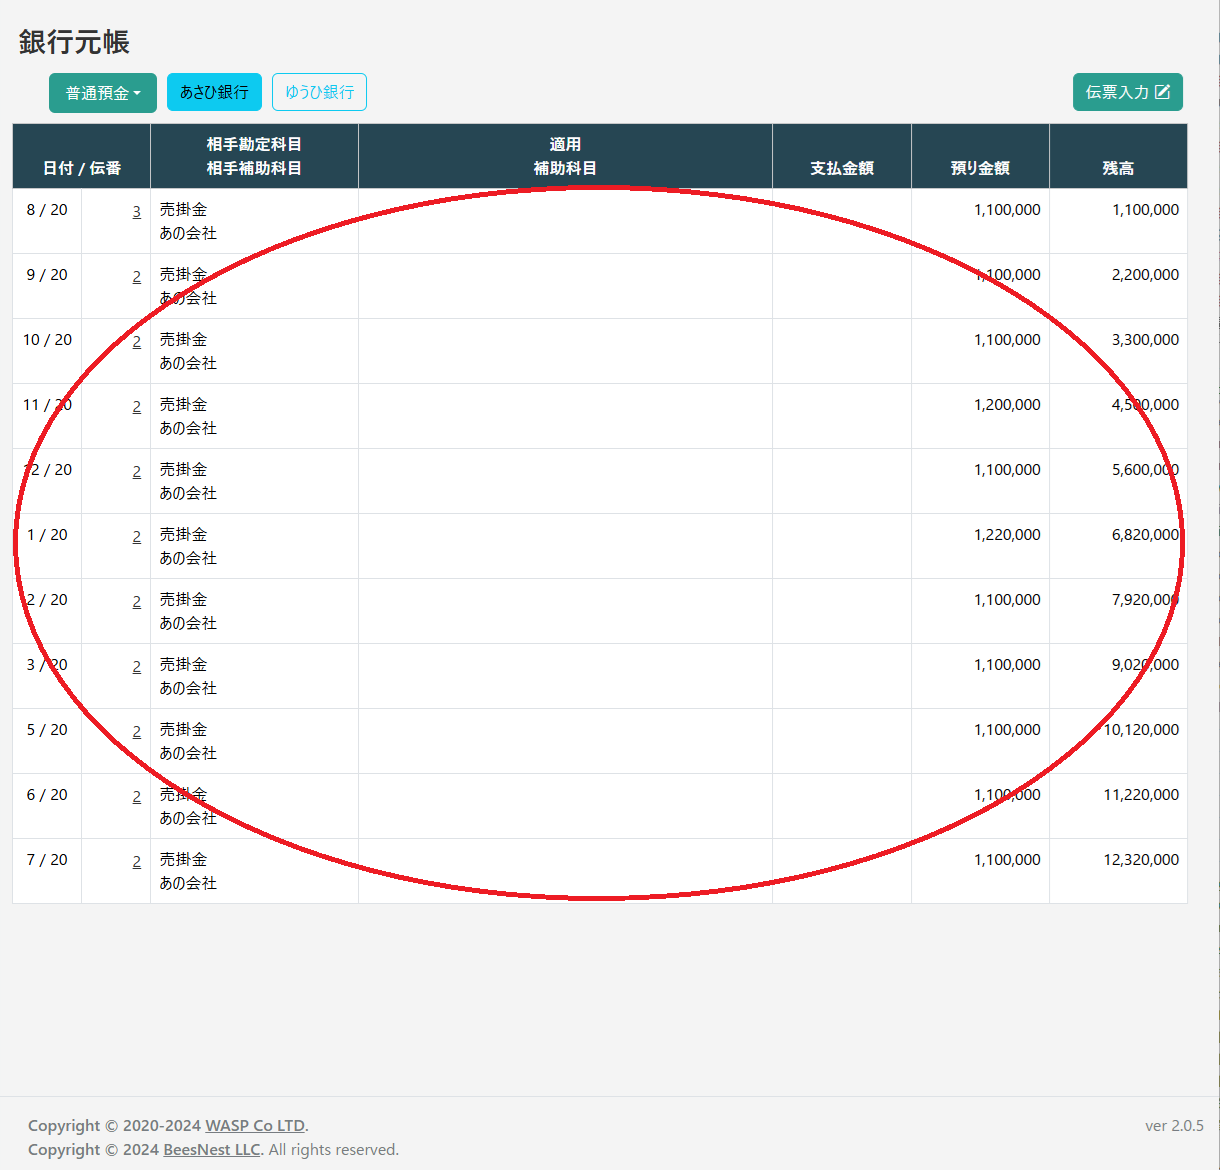The width and height of the screenshot is (1220, 1170).
Task: Select the あさひ銀行 bank tab
Action: (214, 92)
